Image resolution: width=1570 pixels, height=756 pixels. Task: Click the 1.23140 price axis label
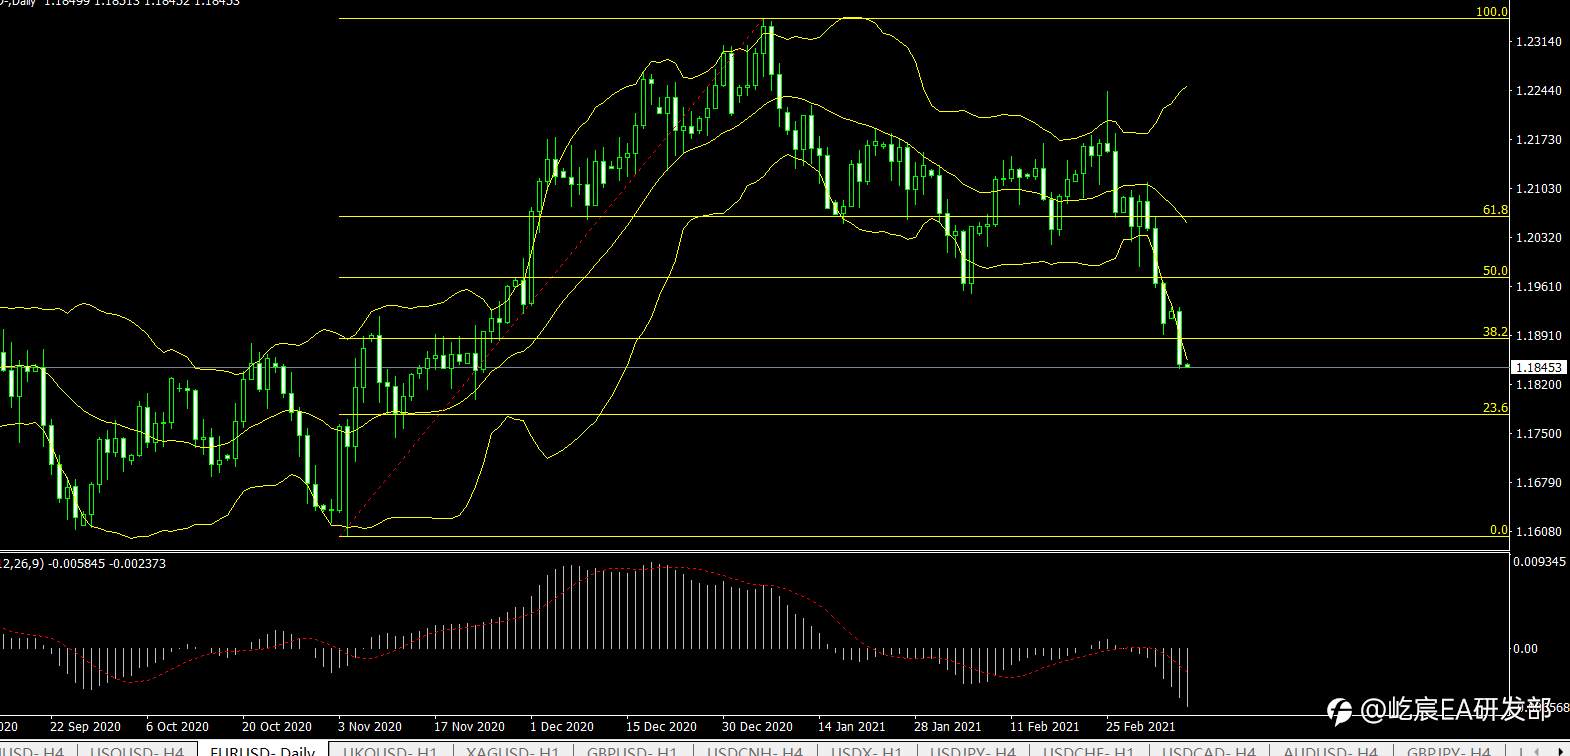tap(1539, 42)
